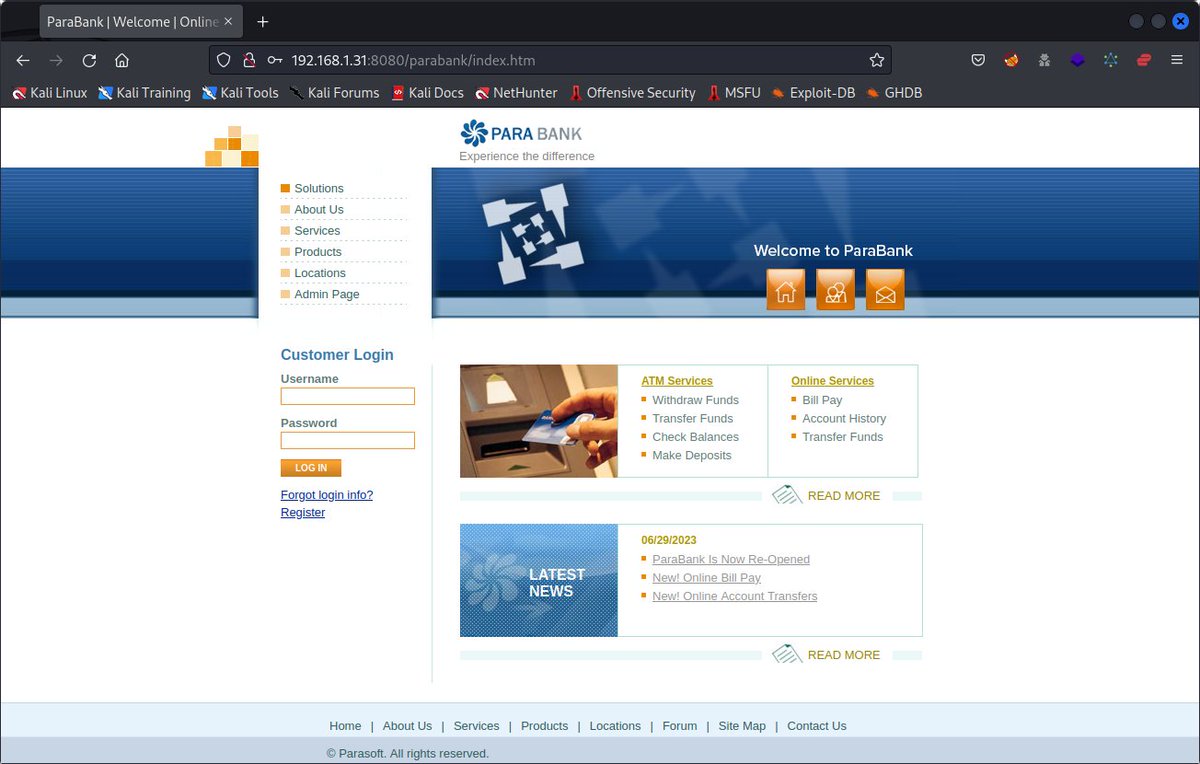The height and width of the screenshot is (764, 1200).
Task: Click Bill Pay under Online Services
Action: (x=822, y=400)
